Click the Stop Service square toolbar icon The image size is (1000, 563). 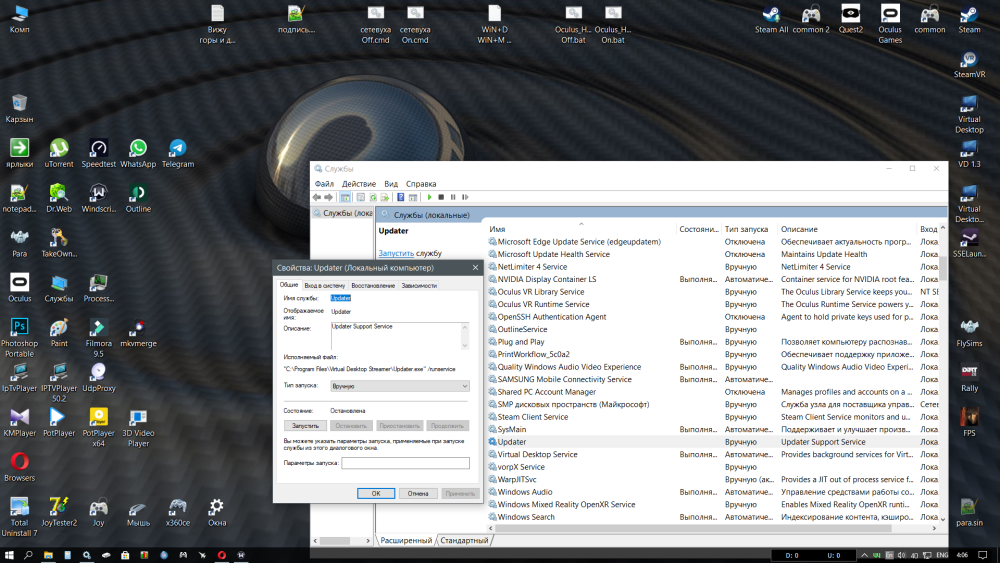[441, 198]
